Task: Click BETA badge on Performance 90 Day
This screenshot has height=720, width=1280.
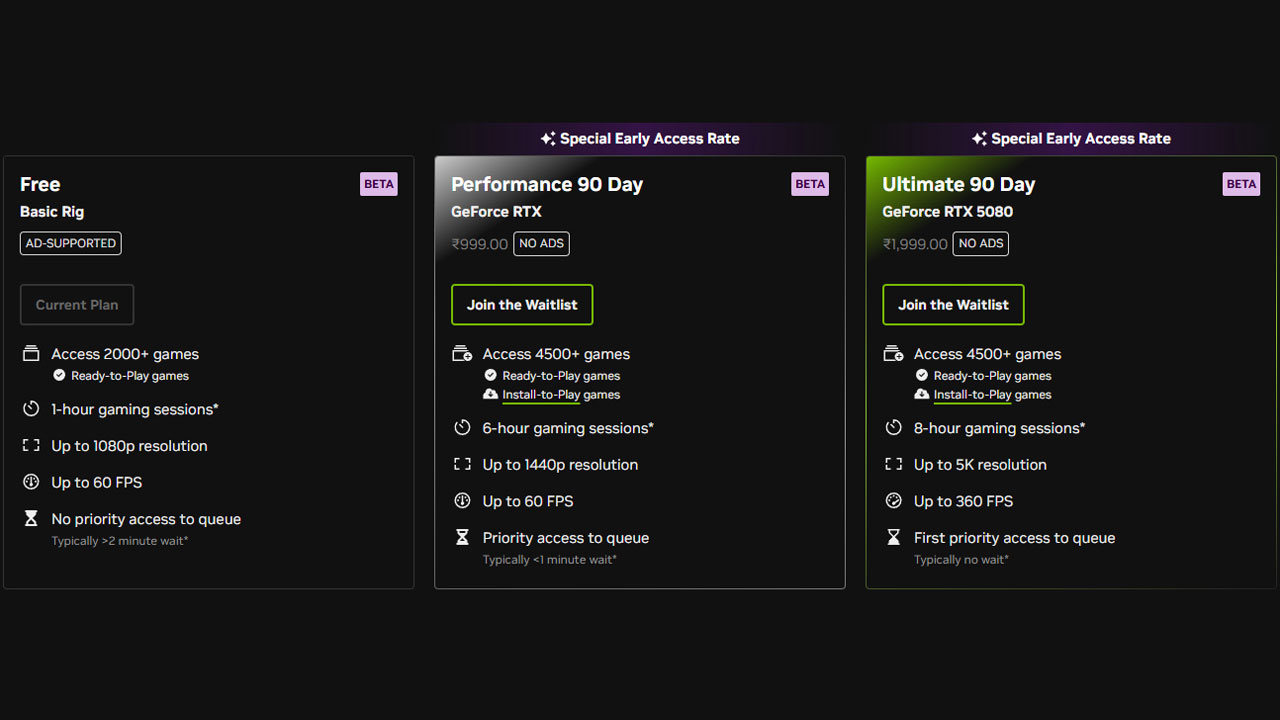Action: click(x=810, y=184)
